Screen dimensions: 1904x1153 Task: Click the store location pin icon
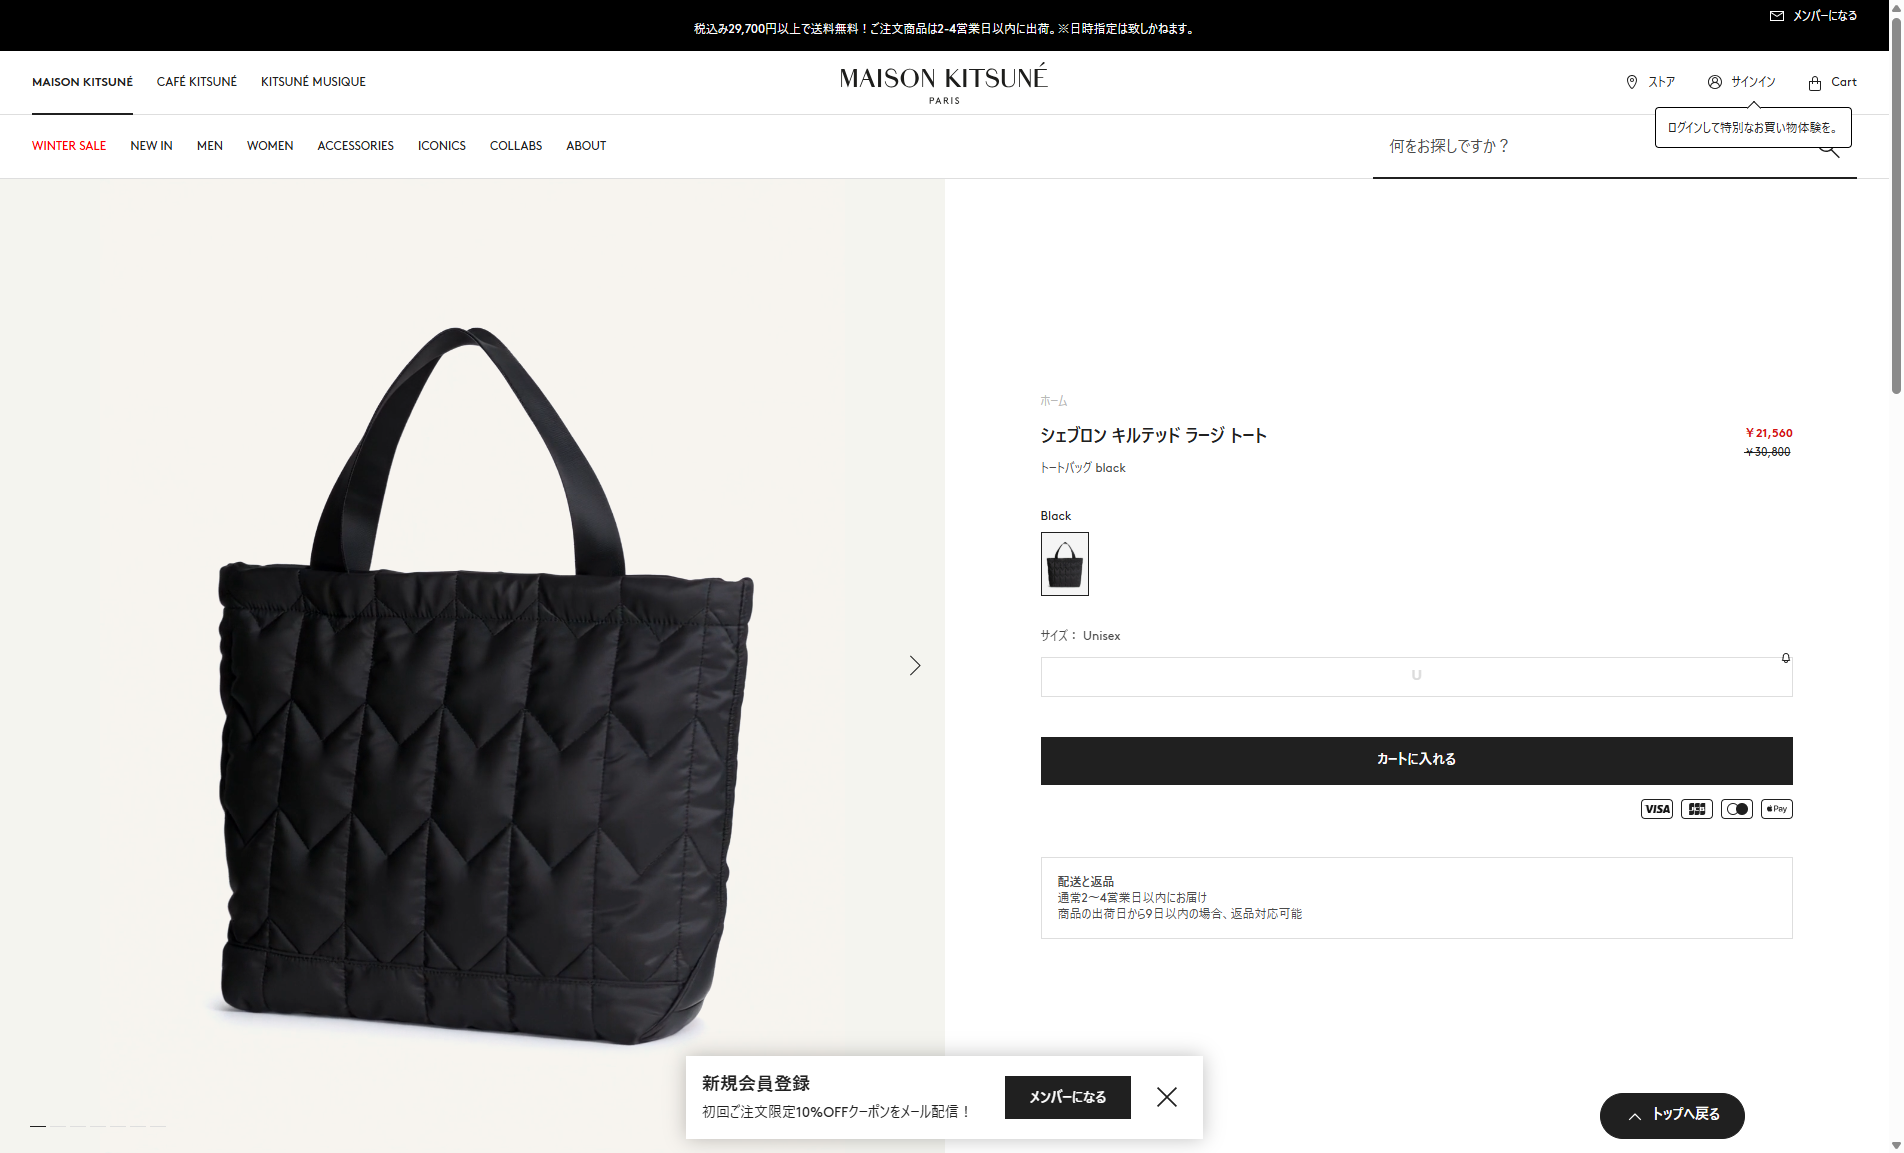click(x=1632, y=82)
